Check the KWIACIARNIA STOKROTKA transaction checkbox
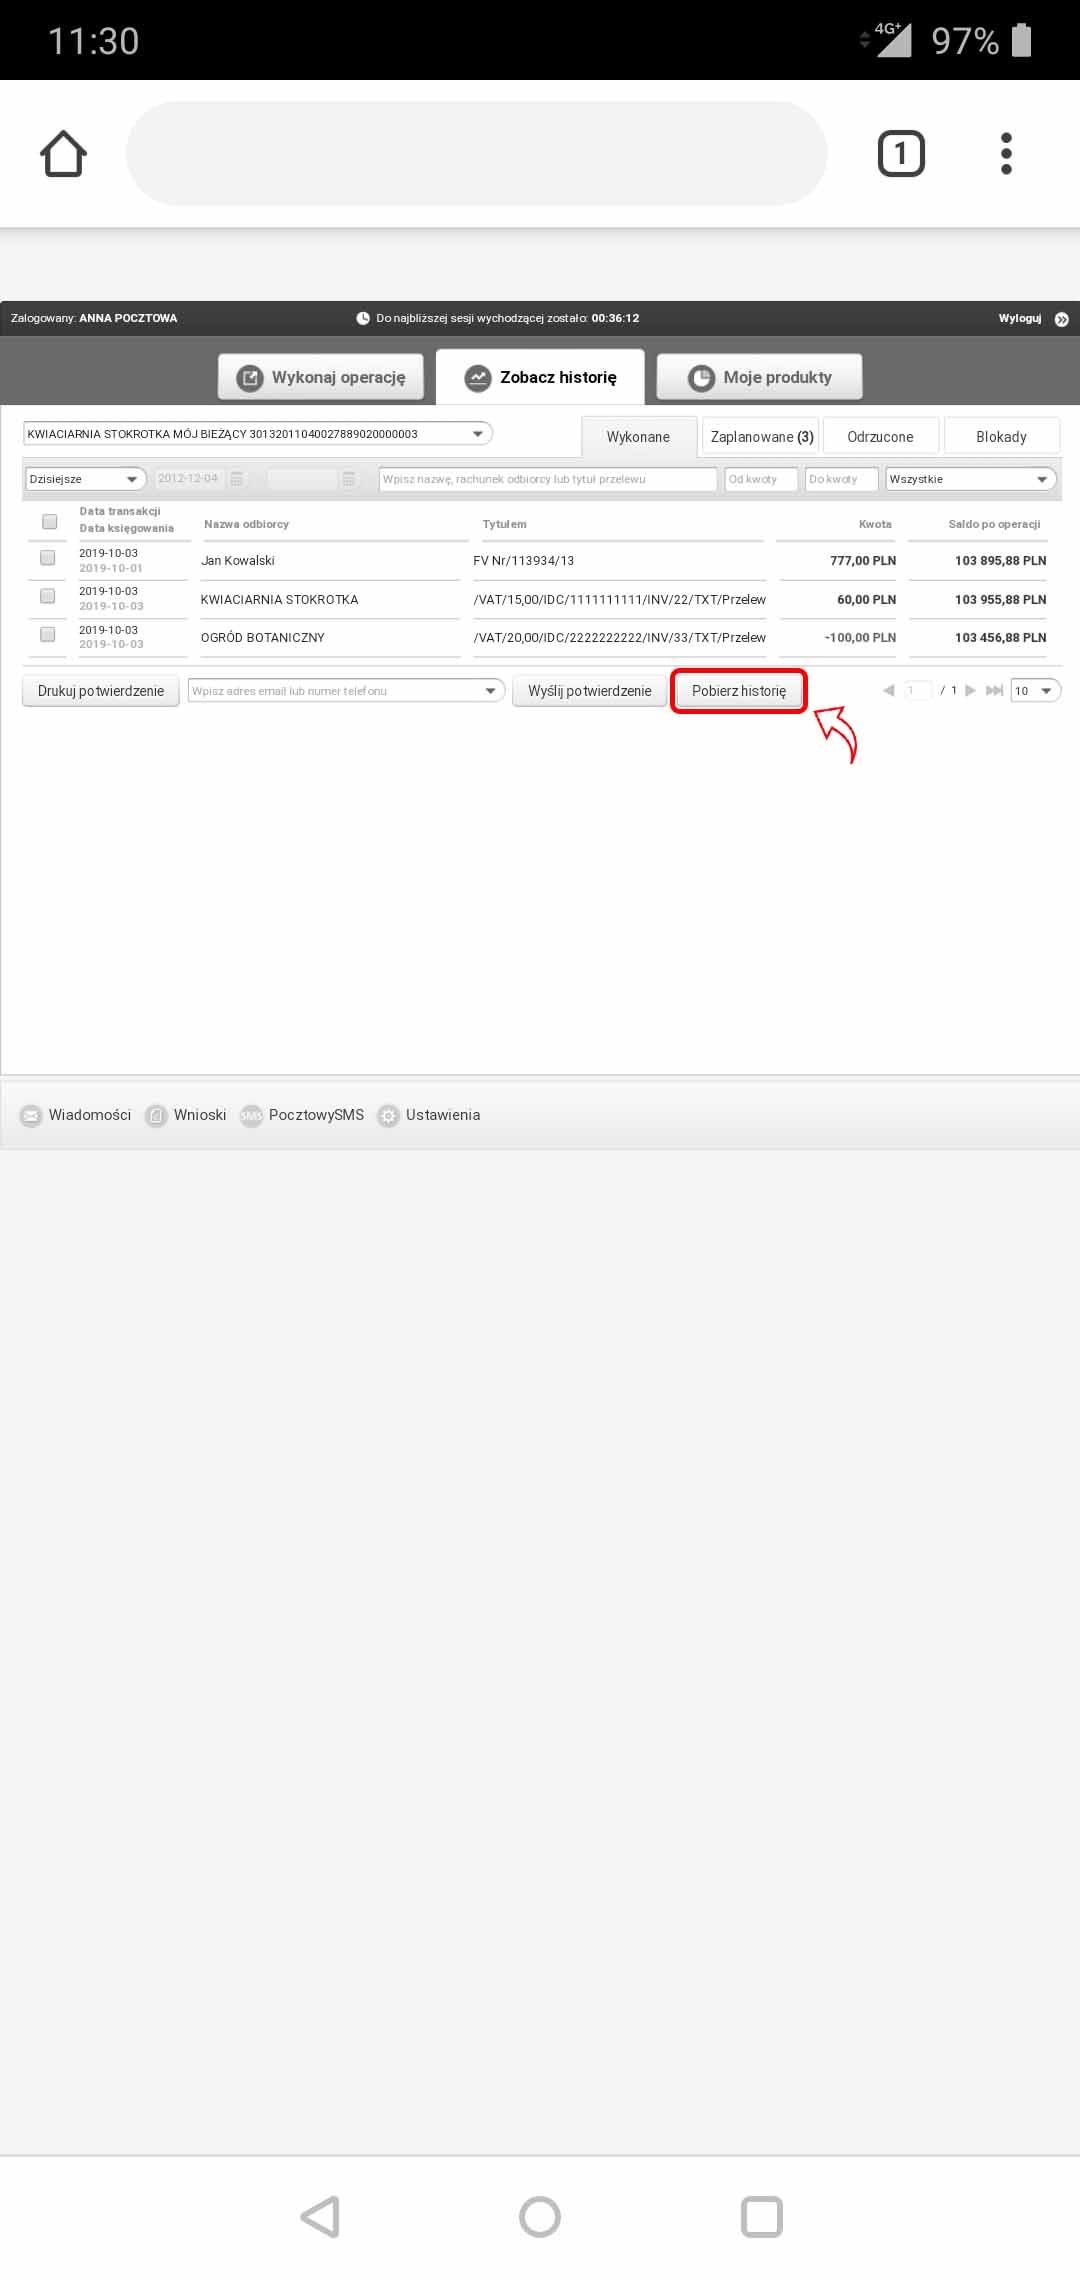This screenshot has width=1080, height=2280. point(47,595)
